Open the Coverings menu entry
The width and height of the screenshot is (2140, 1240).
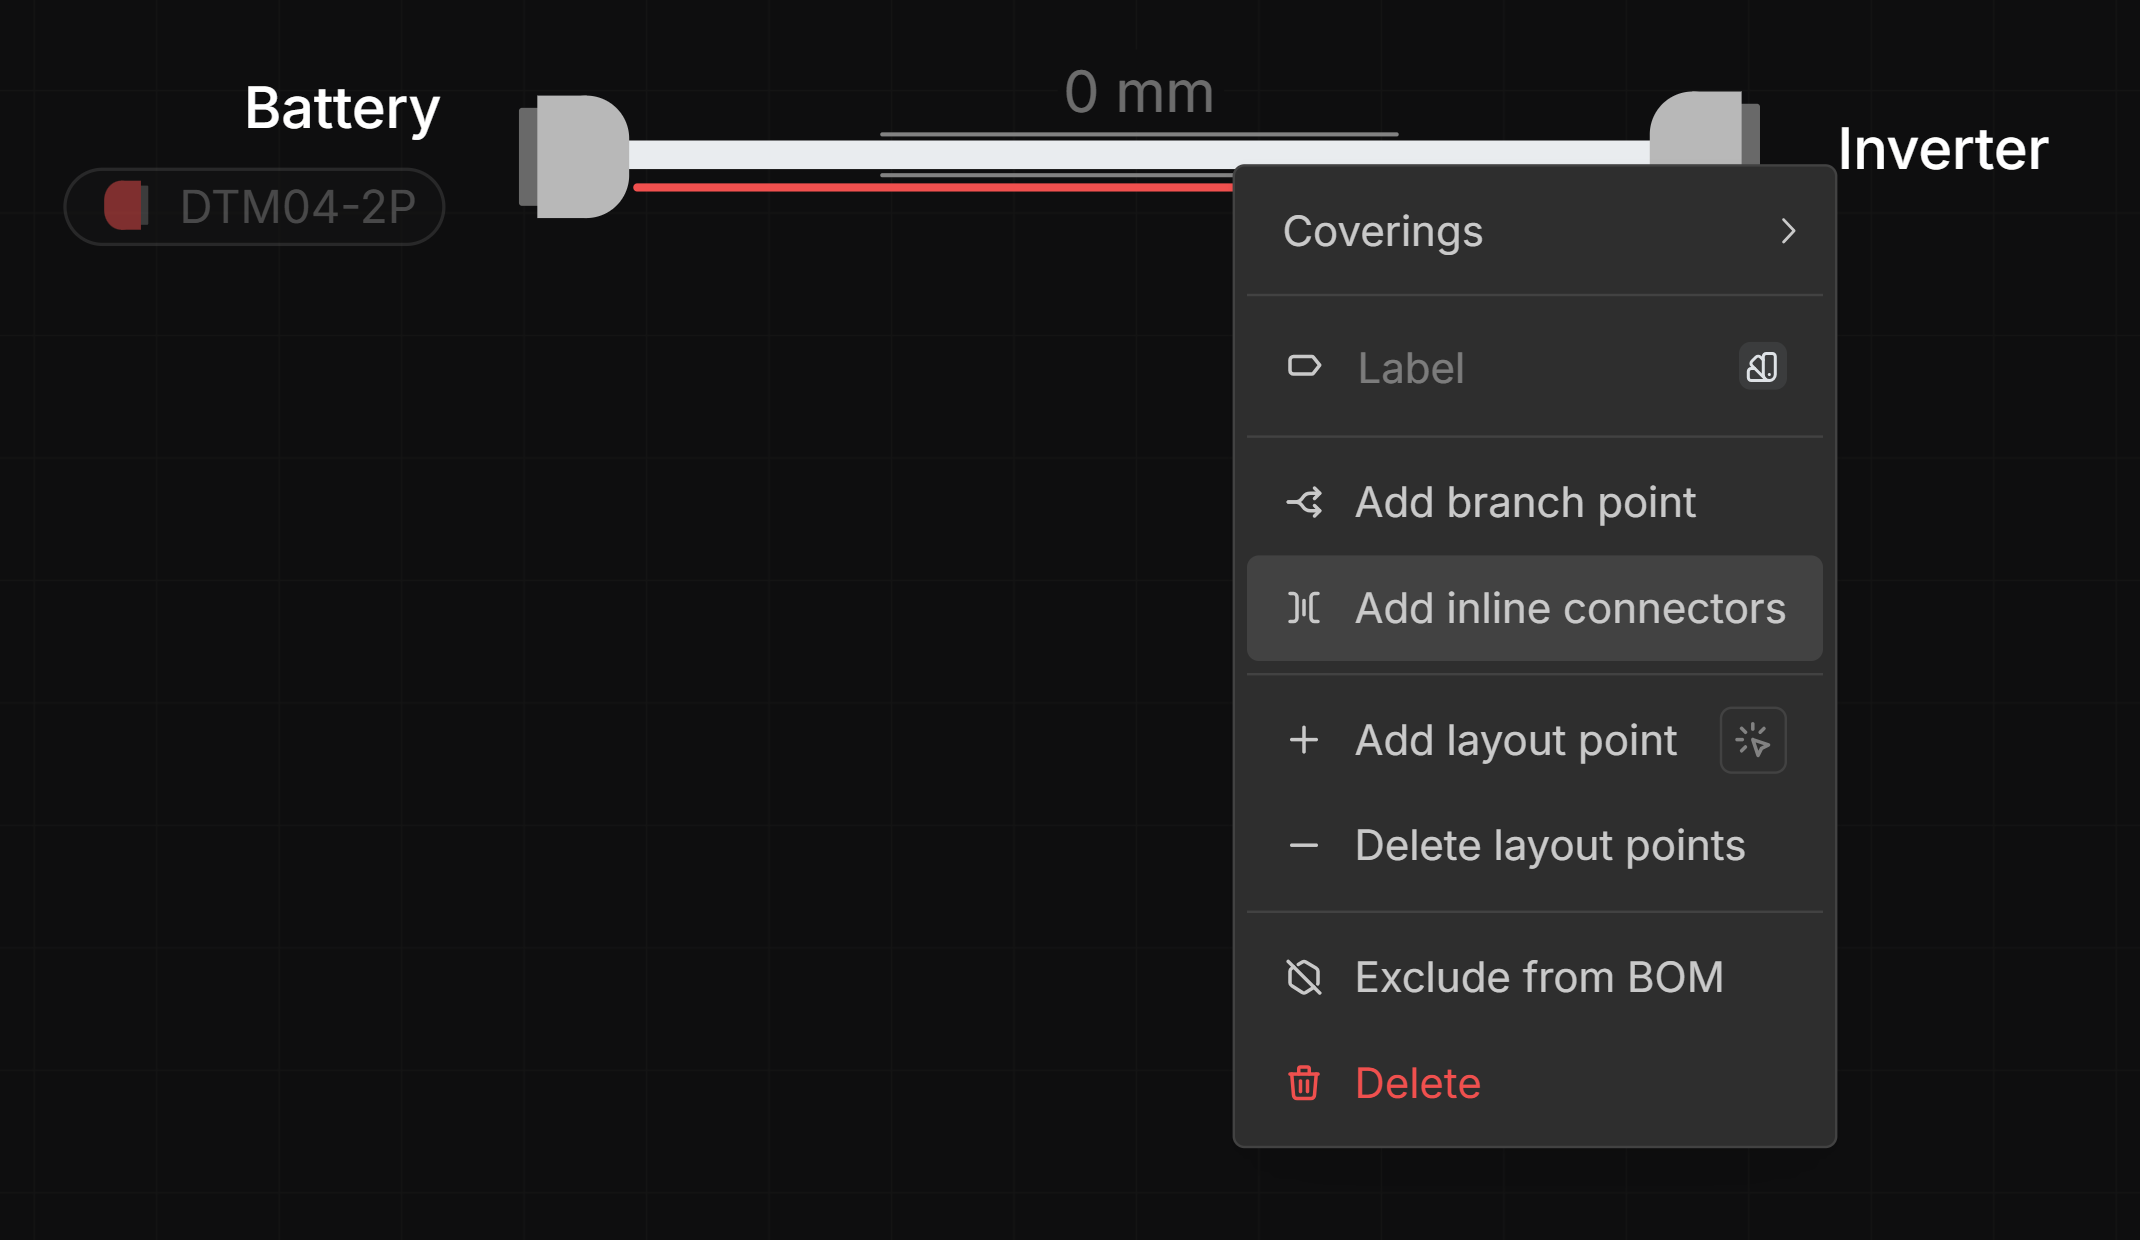click(x=1383, y=232)
